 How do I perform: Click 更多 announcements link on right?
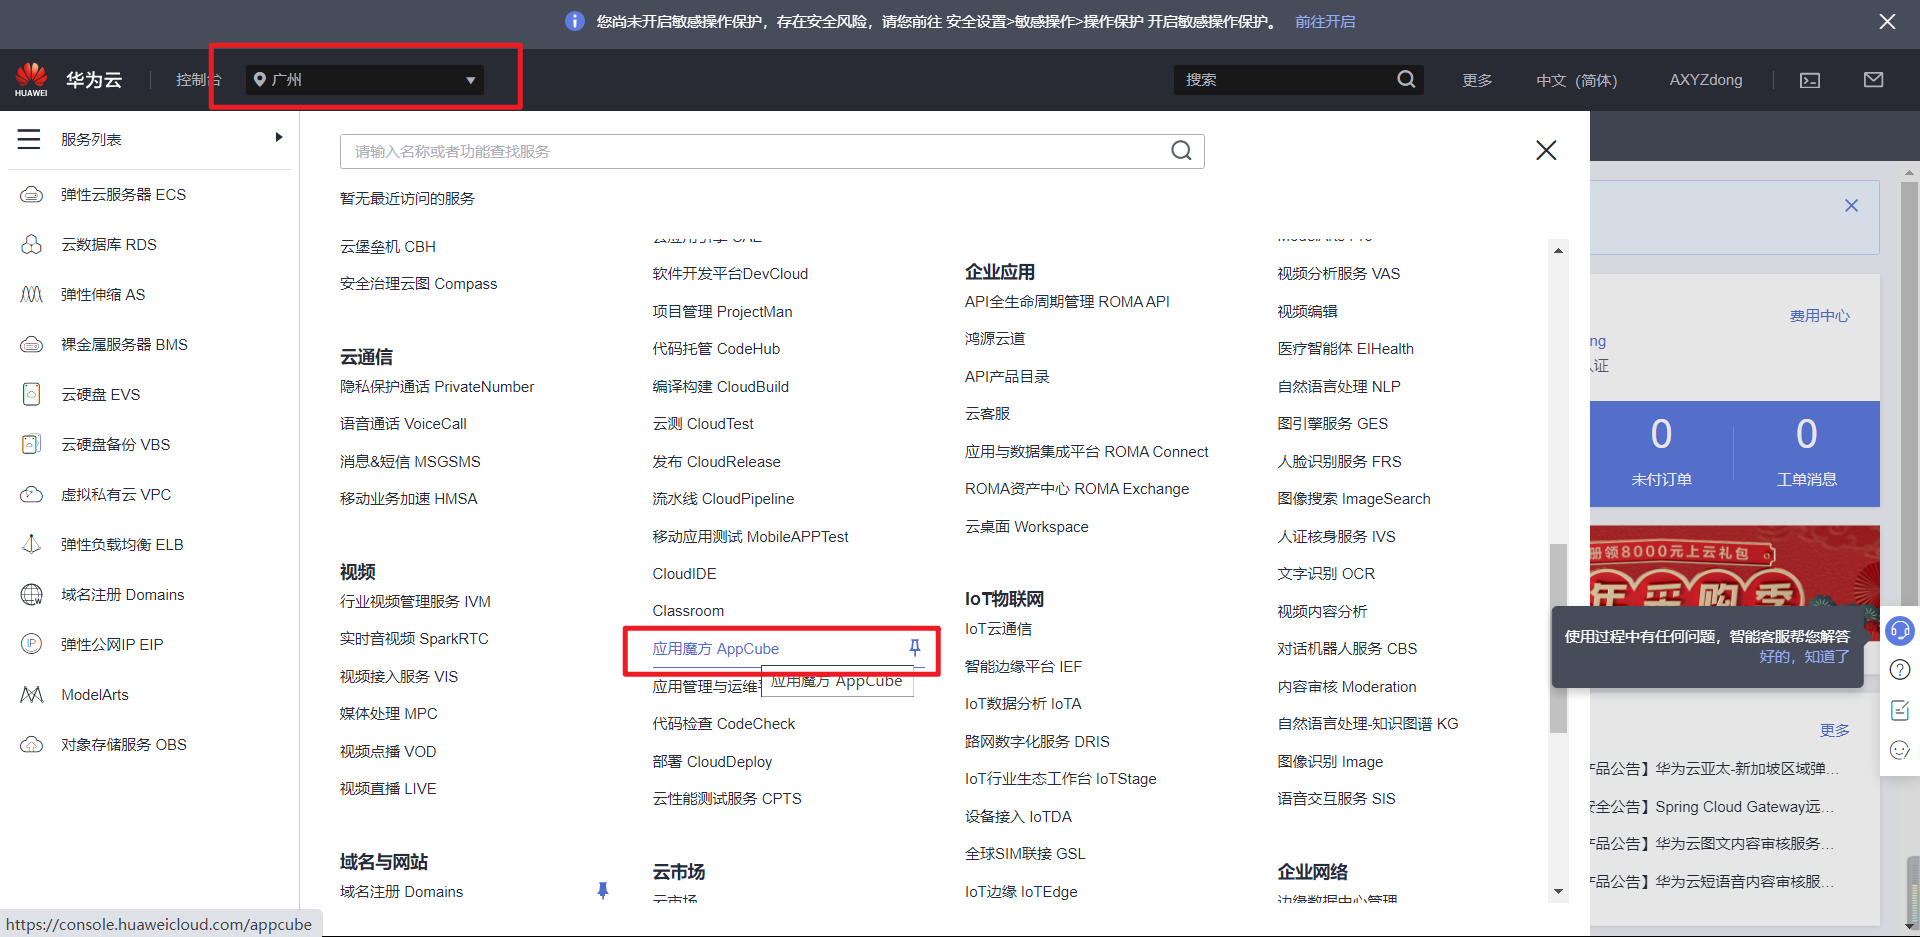pos(1834,730)
